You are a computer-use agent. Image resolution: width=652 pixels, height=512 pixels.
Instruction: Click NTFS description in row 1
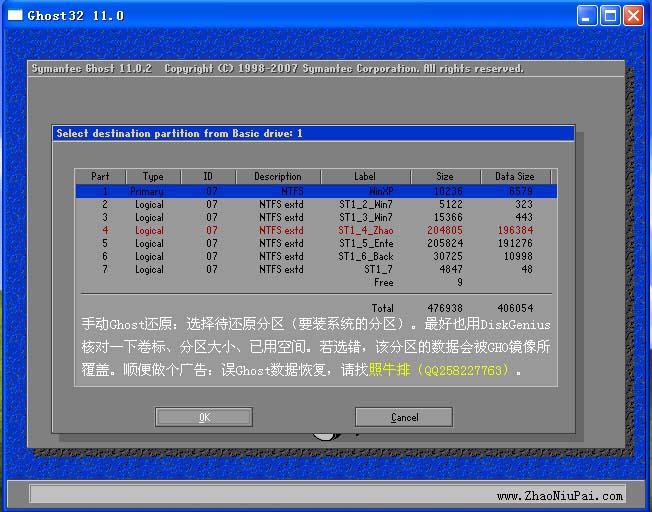tap(292, 191)
